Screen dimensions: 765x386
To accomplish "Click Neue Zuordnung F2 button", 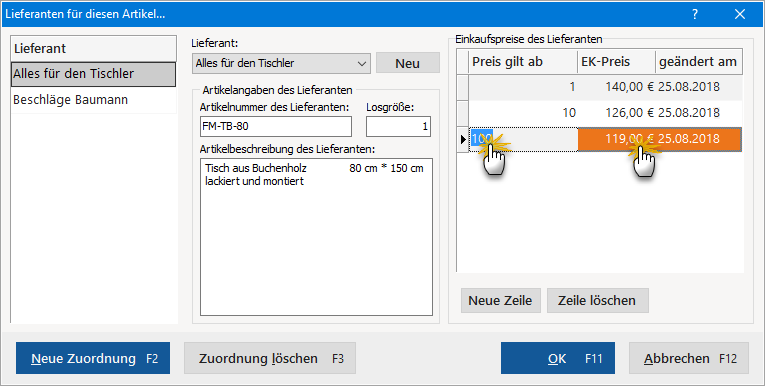I will 93,358.
